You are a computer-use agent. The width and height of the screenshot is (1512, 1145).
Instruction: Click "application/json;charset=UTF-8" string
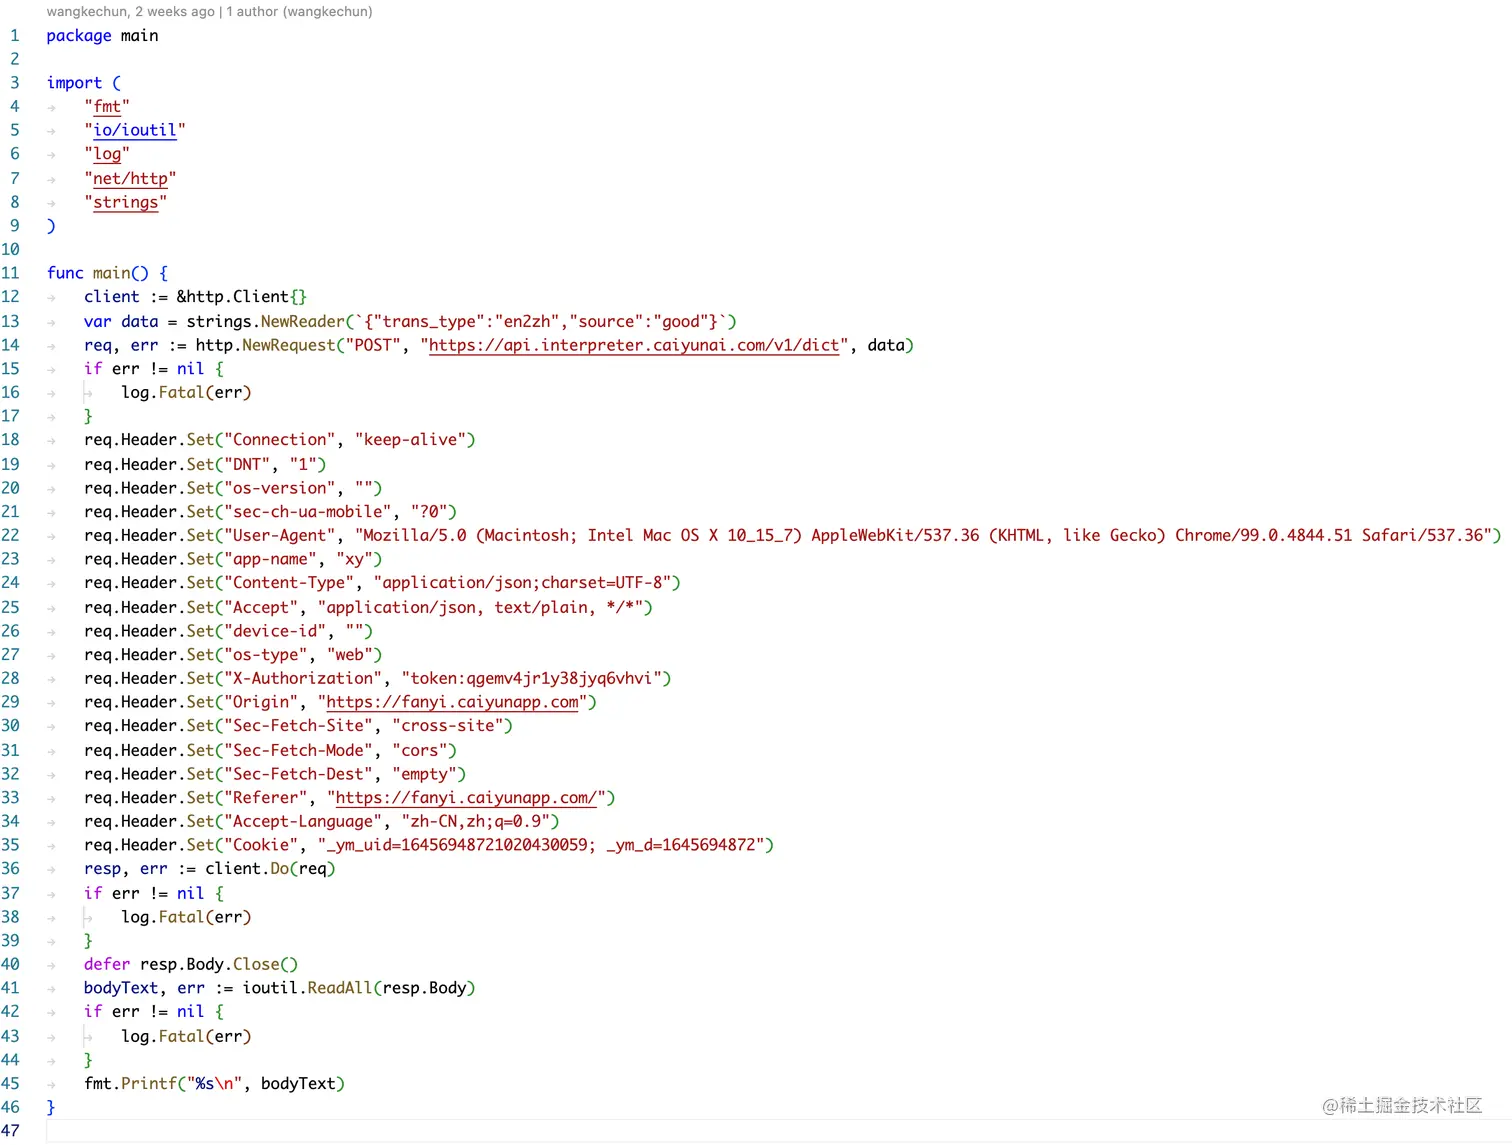click(523, 583)
